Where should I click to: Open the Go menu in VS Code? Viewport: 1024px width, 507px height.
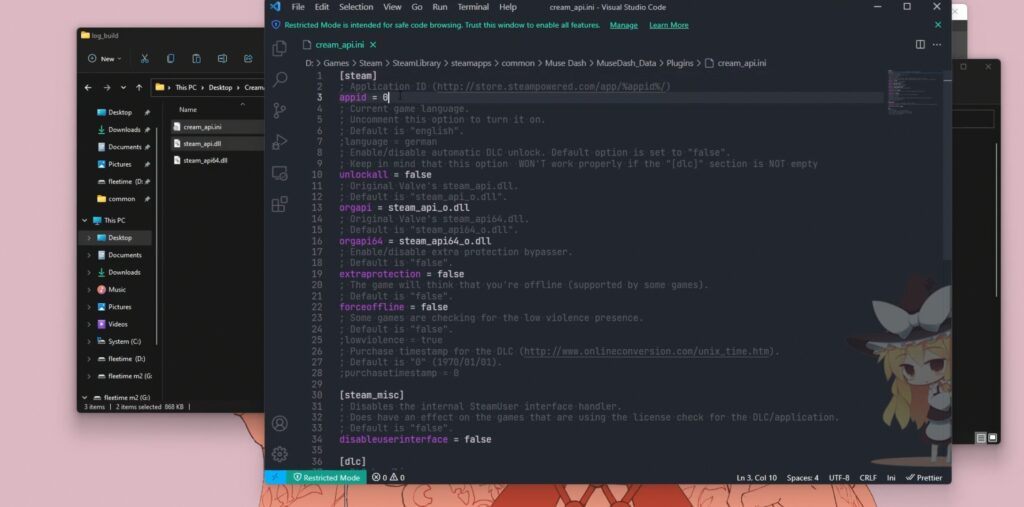click(417, 7)
